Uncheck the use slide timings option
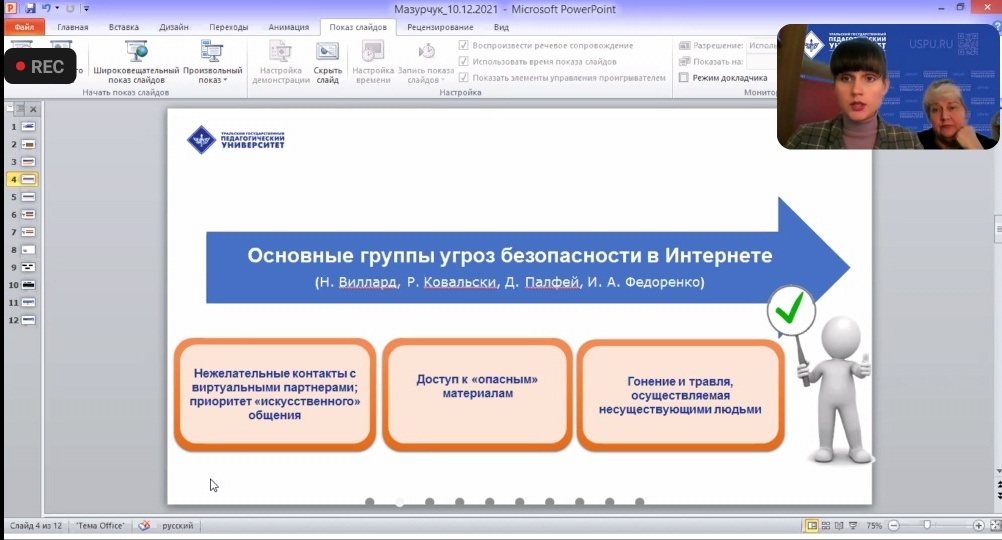Screen dimensions: 1002x540 click(x=464, y=62)
